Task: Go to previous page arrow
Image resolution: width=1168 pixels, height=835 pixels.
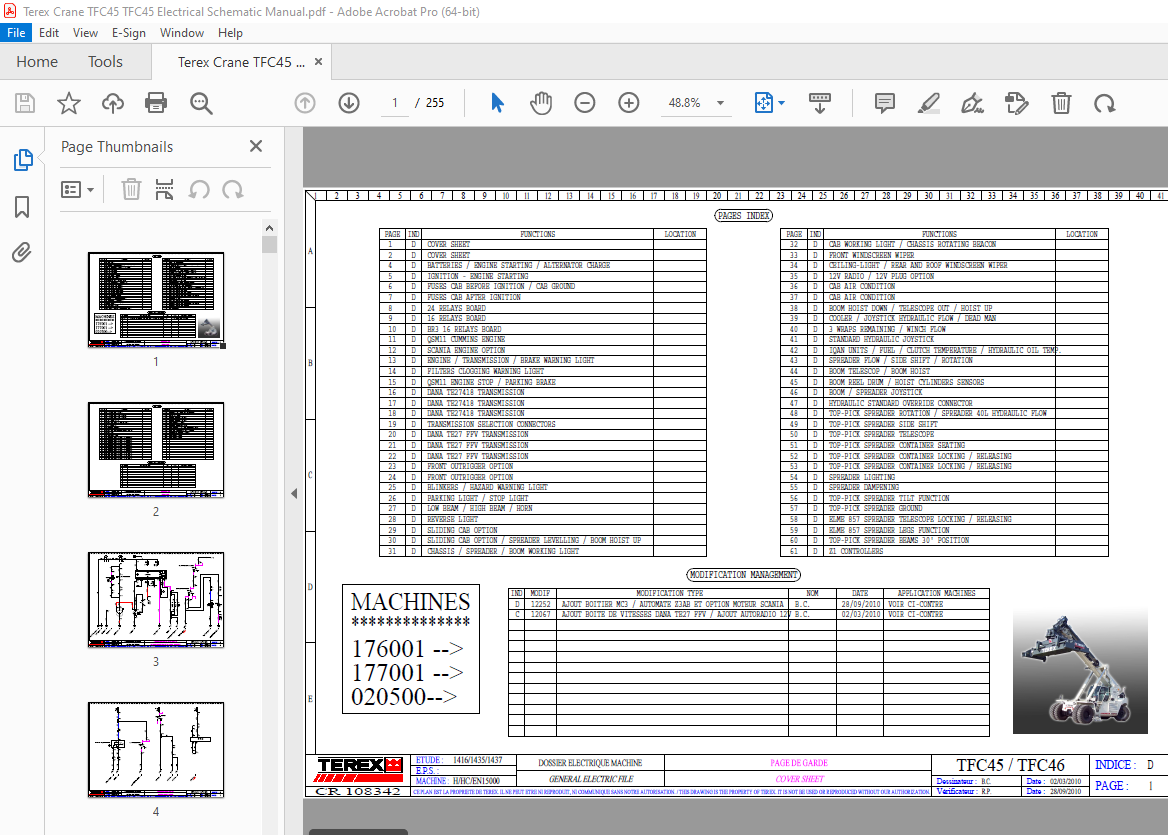Action: click(305, 103)
